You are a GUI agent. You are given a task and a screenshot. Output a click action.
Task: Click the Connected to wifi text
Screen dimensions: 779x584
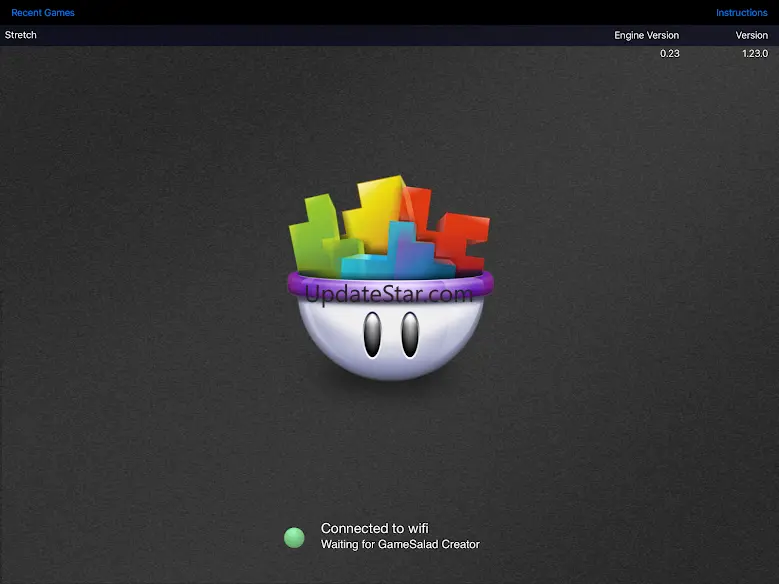click(366, 528)
